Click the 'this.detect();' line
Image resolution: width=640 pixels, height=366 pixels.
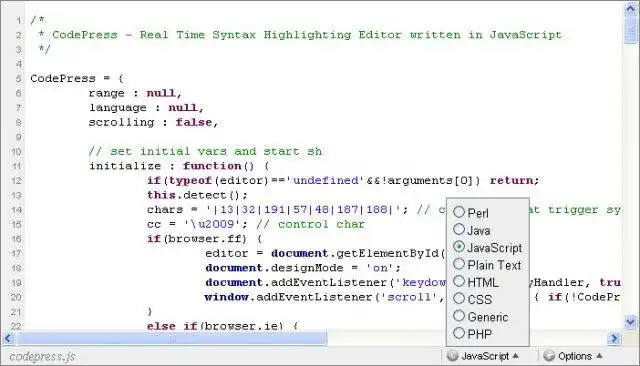click(x=197, y=195)
